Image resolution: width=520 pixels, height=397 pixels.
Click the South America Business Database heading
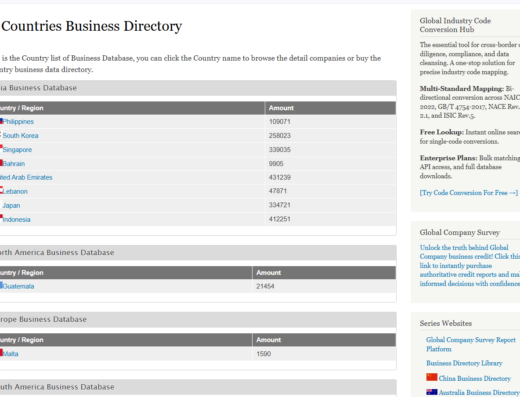57,387
